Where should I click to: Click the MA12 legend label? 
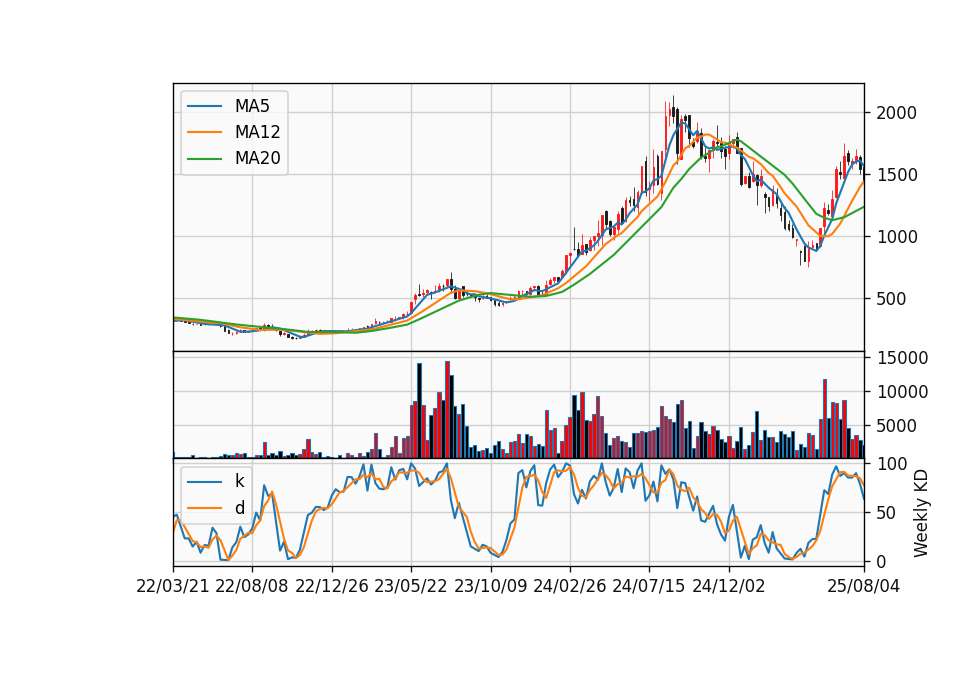coord(257,132)
